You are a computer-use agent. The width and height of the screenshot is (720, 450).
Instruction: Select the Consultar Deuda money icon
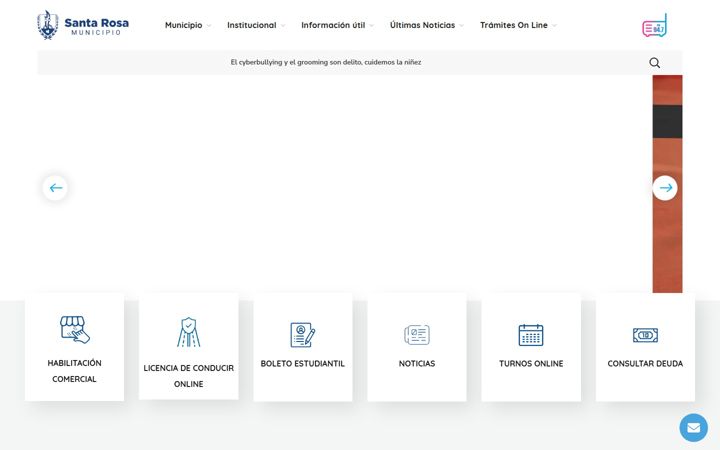(645, 335)
